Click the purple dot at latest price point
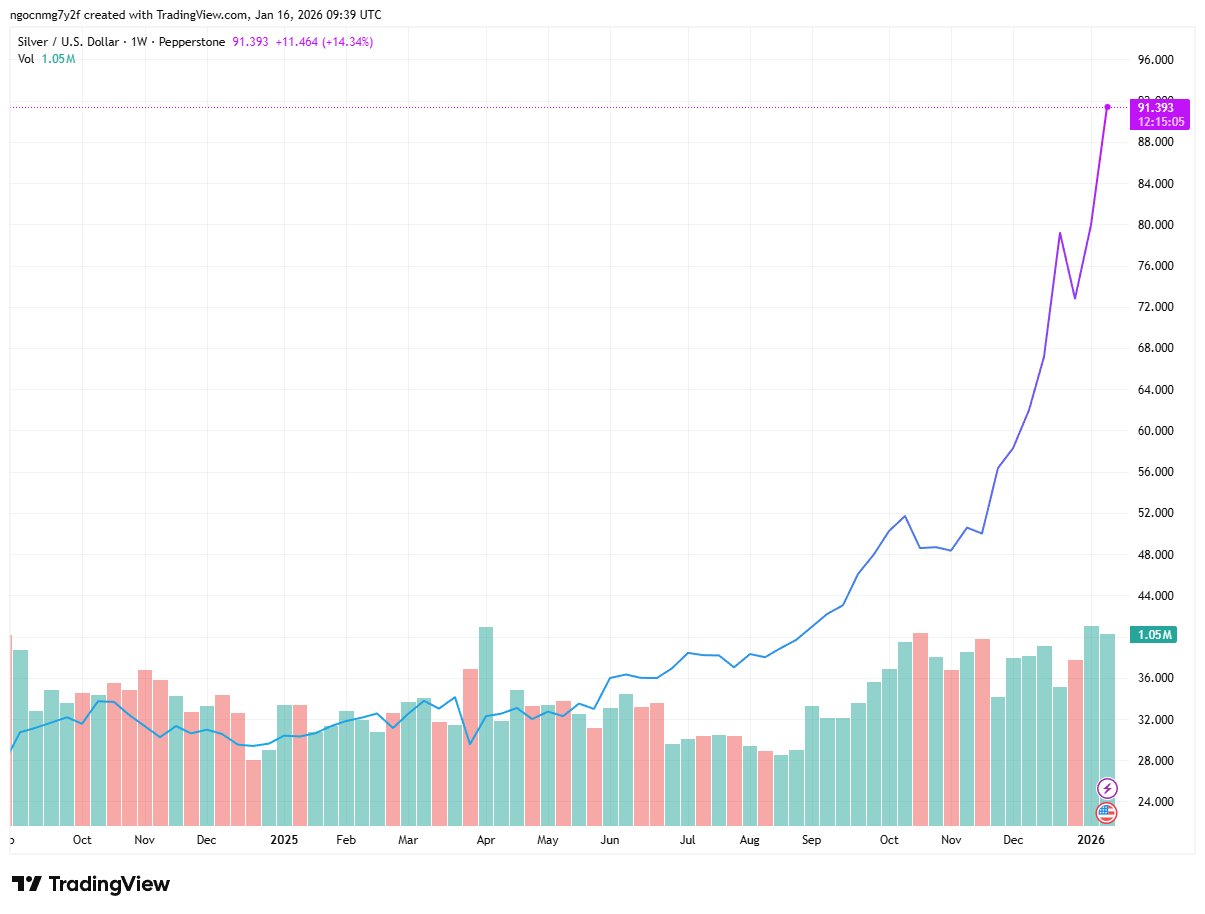Screen dimensions: 1205x914 coord(1107,107)
